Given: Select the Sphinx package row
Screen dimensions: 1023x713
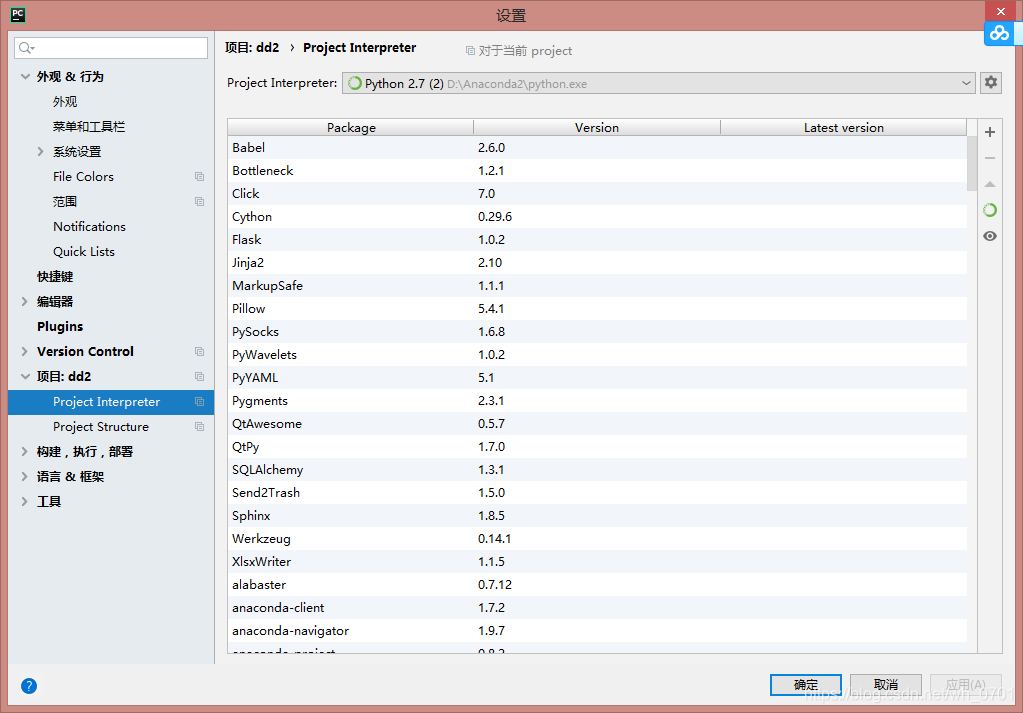Looking at the screenshot, I should (597, 515).
